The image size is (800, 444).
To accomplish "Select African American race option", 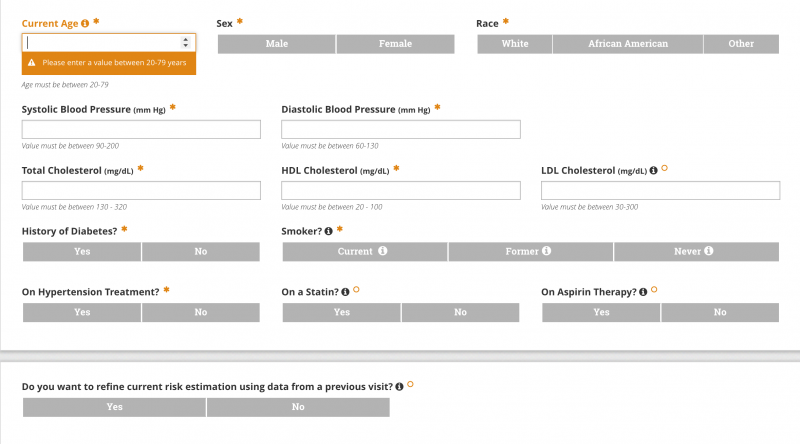I will click(628, 44).
